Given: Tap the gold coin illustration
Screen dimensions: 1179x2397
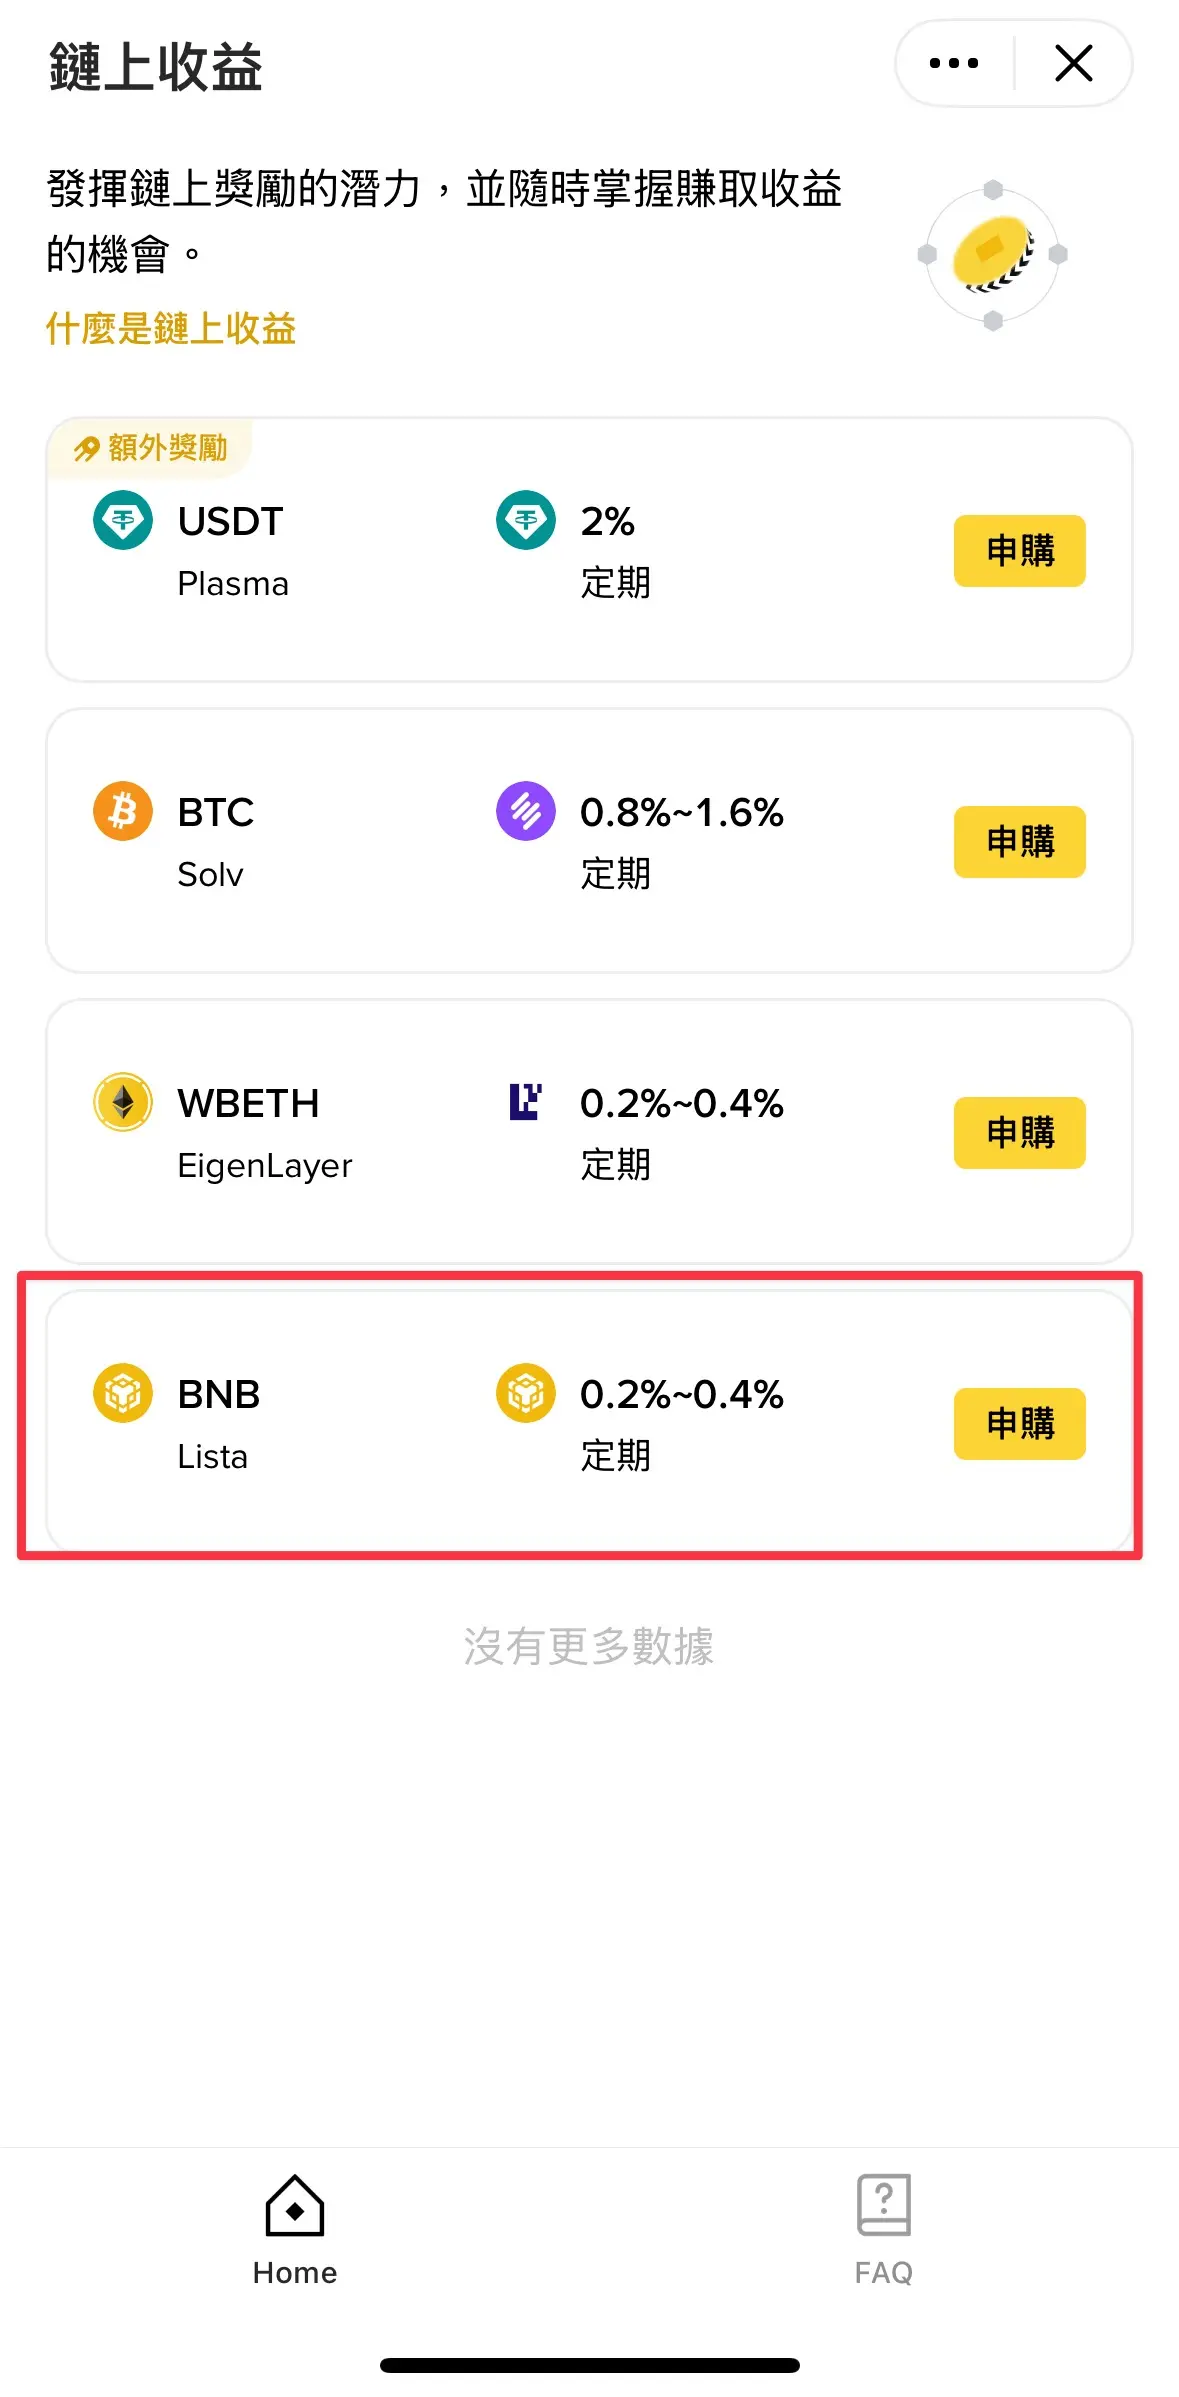Looking at the screenshot, I should 992,255.
